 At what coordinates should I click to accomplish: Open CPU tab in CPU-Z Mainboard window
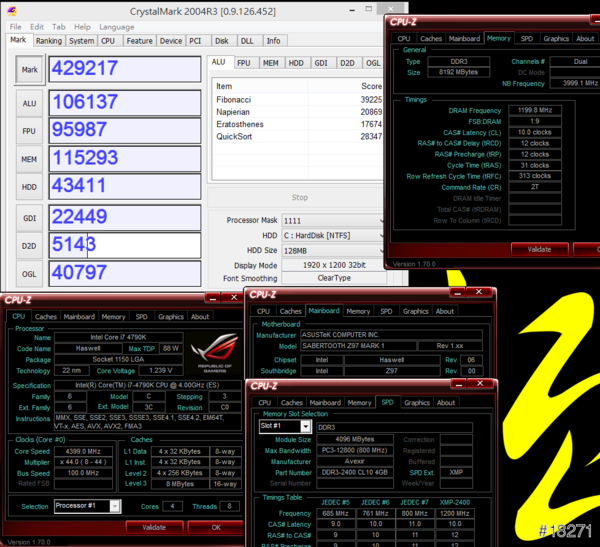click(263, 311)
